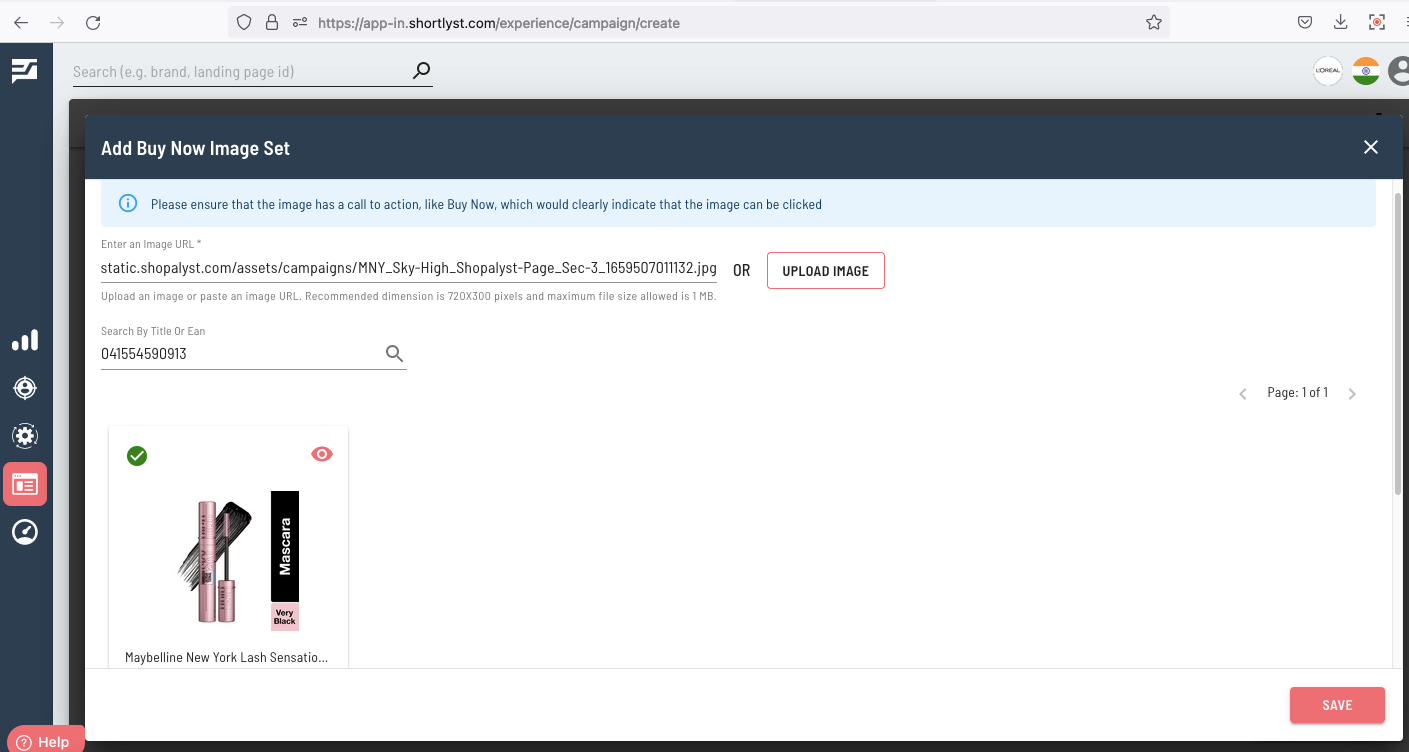
Task: Close the Add Buy Now Image Set dialog
Action: pyautogui.click(x=1370, y=147)
